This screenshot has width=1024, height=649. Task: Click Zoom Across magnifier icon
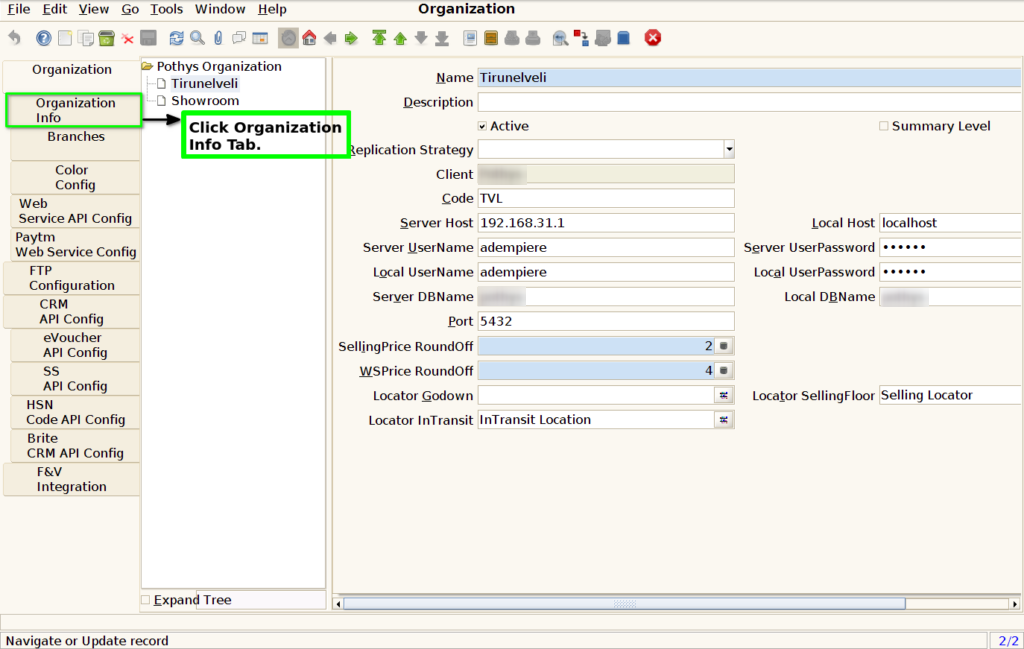(560, 38)
